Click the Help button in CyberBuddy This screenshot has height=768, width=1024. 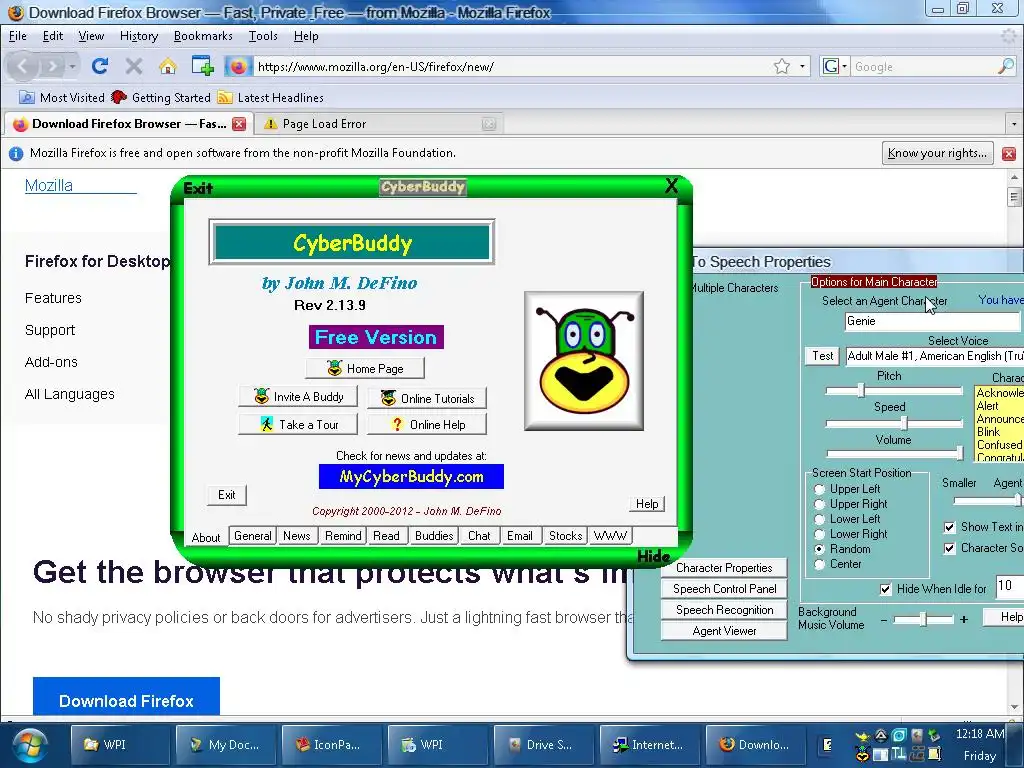[647, 504]
